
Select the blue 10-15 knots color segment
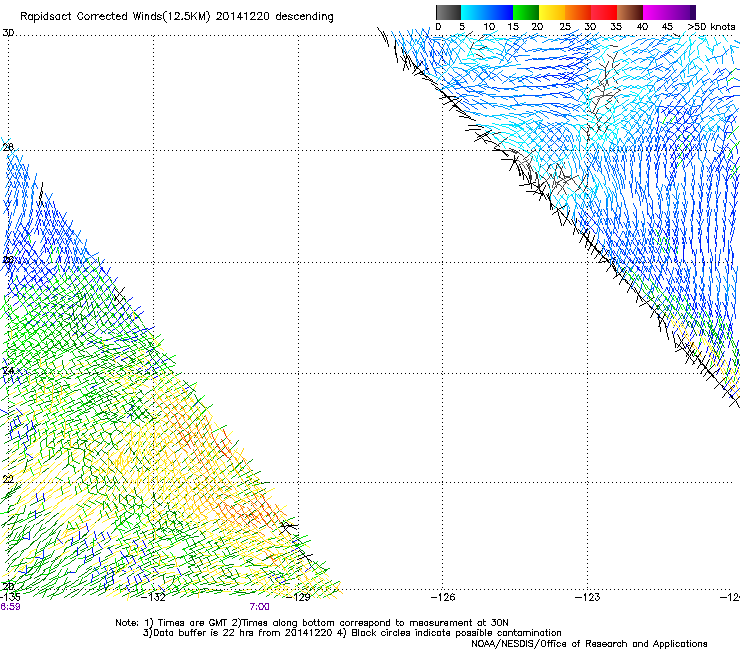click(500, 12)
